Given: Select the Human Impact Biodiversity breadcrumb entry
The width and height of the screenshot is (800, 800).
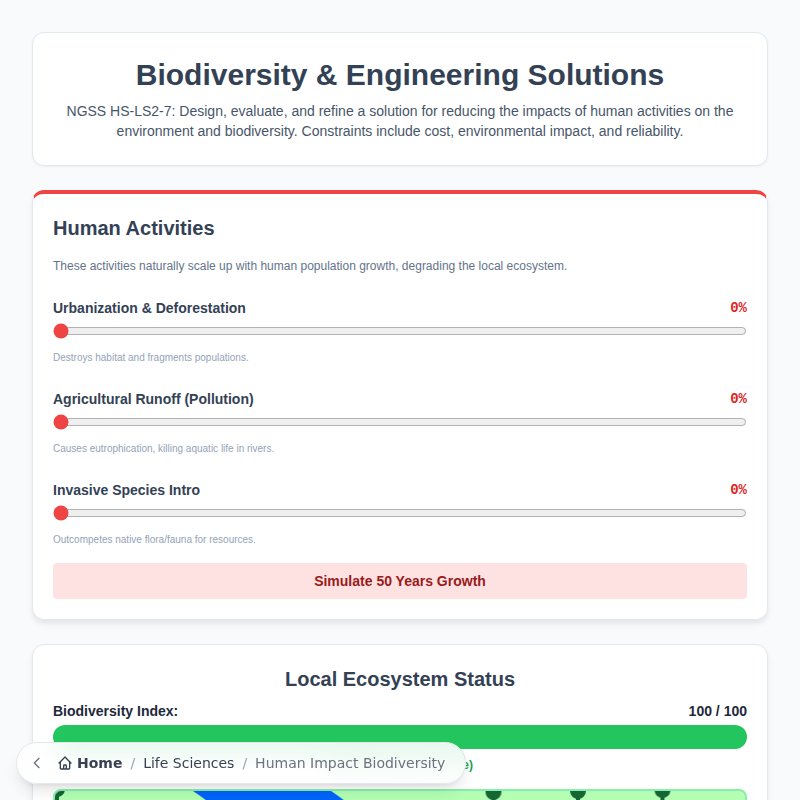Looking at the screenshot, I should [x=349, y=762].
